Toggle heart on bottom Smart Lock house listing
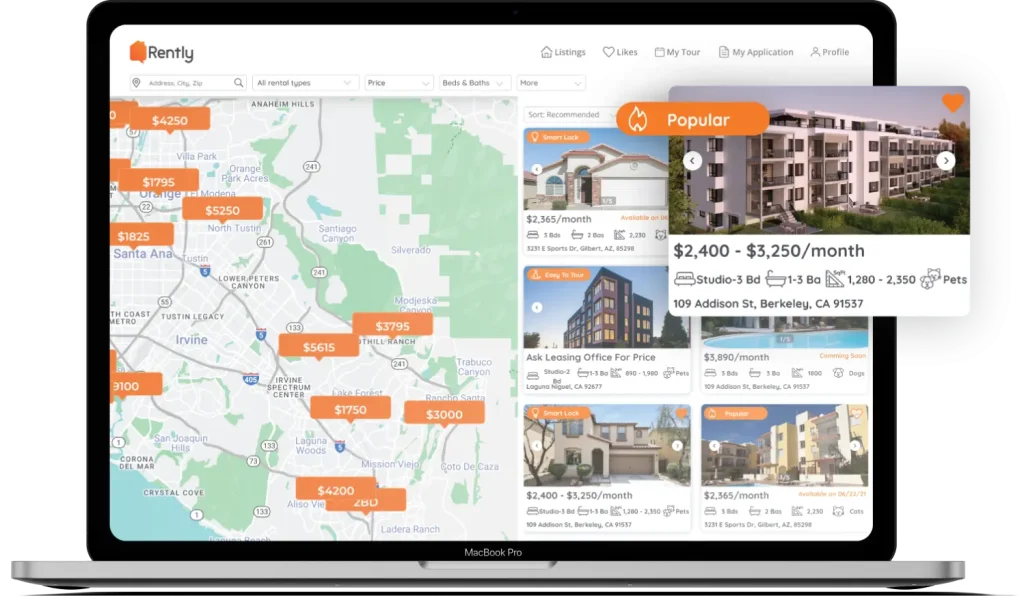This screenshot has height=598, width=1024. pyautogui.click(x=681, y=413)
